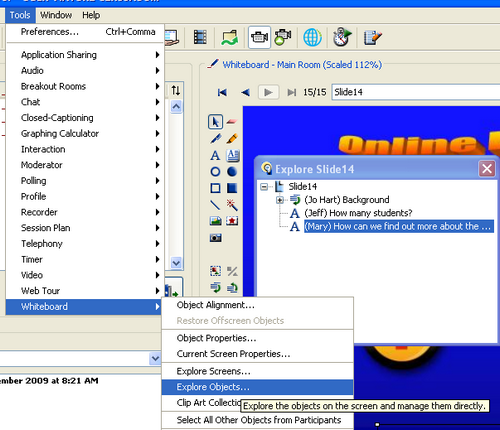
Task: Open the Session Plan submenu
Action: pyautogui.click(x=85, y=228)
